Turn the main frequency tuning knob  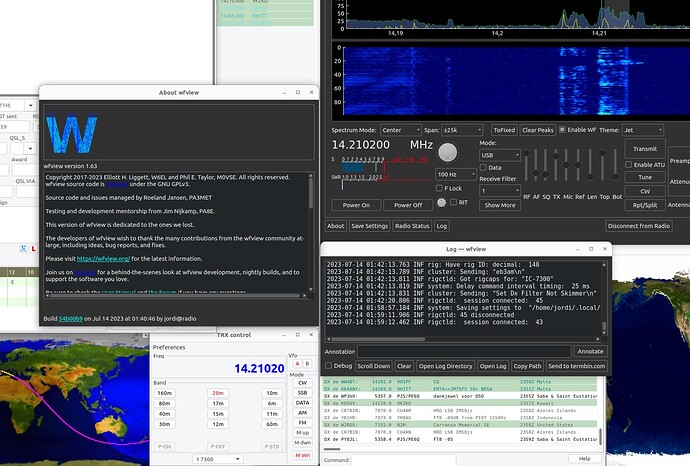pos(448,152)
